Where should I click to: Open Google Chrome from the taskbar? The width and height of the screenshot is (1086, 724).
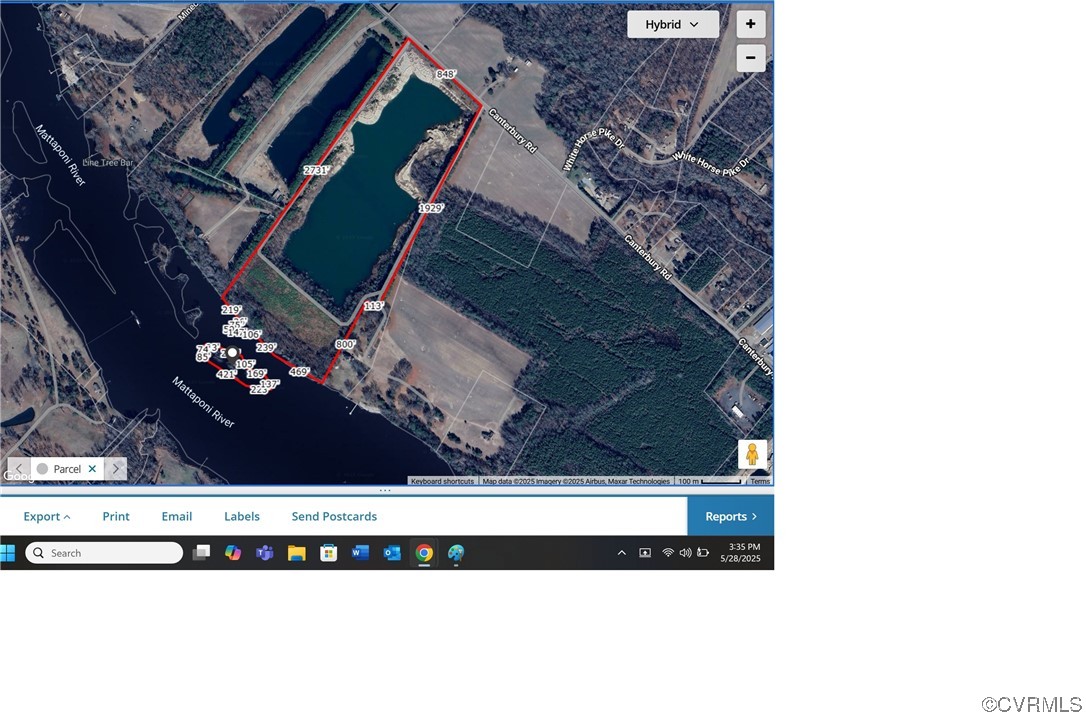[x=424, y=553]
